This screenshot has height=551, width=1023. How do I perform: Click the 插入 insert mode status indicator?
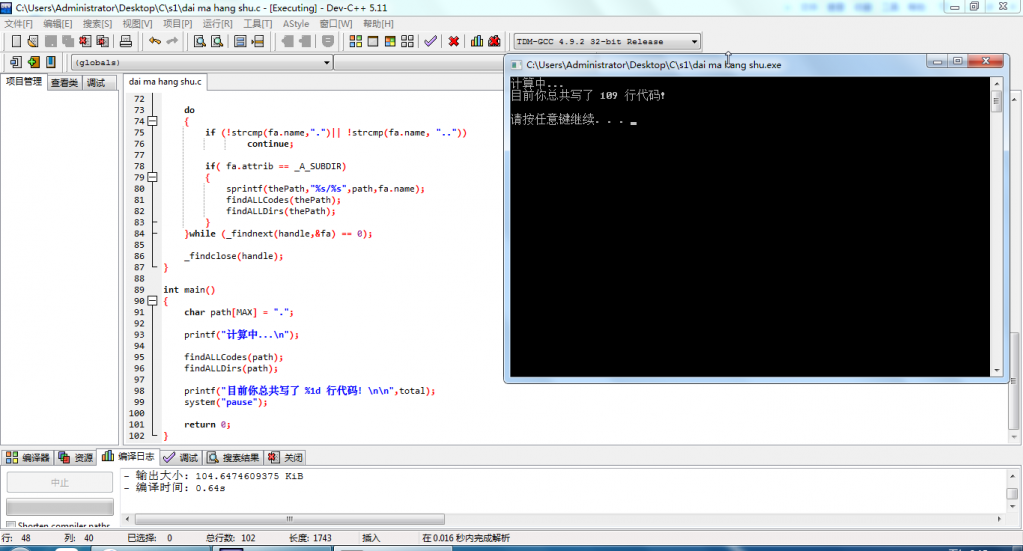pyautogui.click(x=371, y=538)
